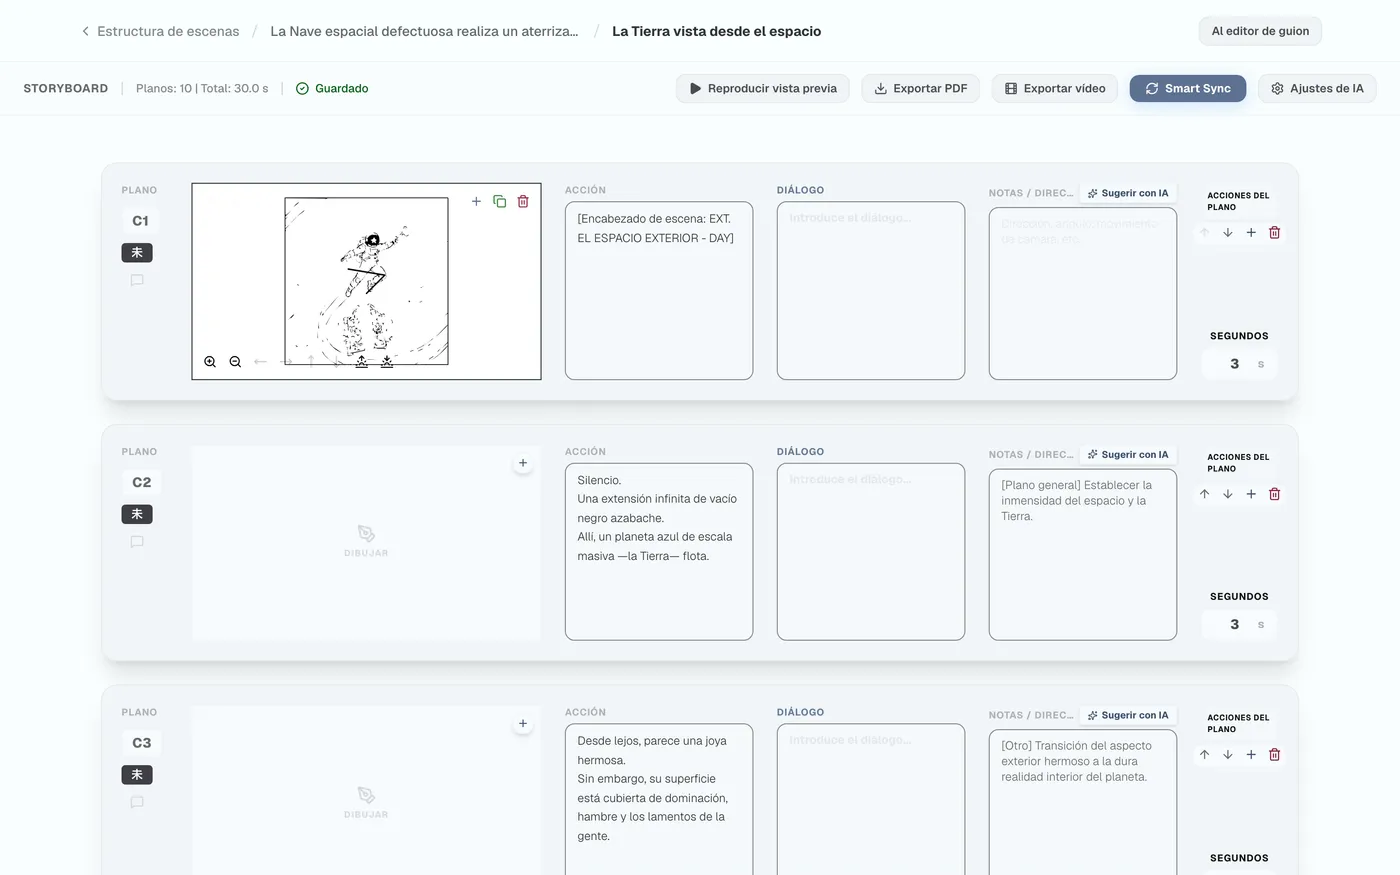Click the STORYBOARD heading

(x=66, y=88)
